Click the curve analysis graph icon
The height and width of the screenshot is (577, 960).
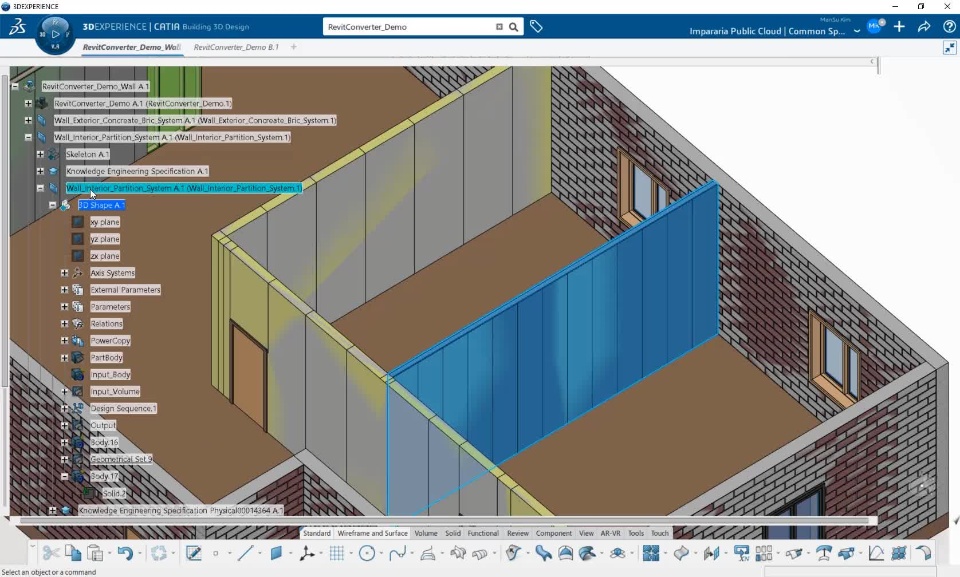[876, 553]
